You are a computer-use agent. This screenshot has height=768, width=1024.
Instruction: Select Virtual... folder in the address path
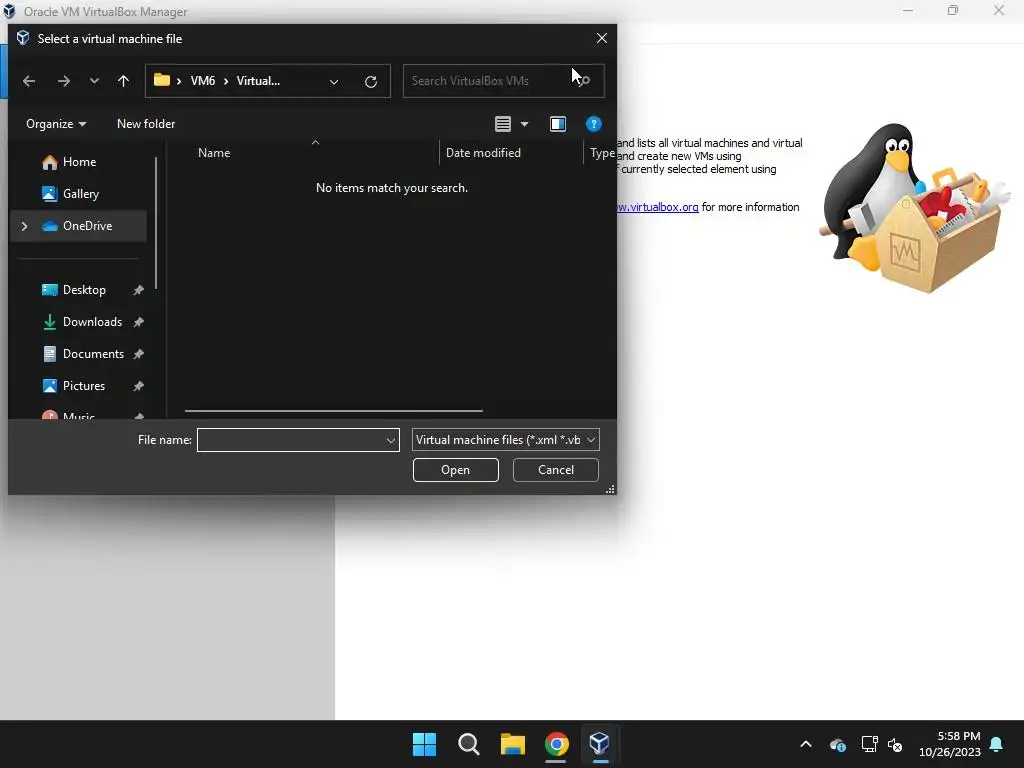tap(258, 81)
